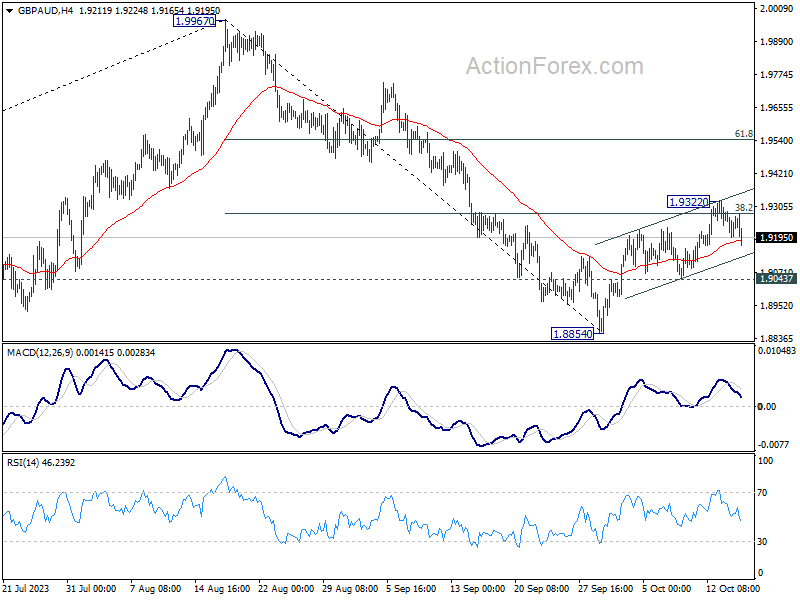Click the 31 Jul 00:00 time axis label
The width and height of the screenshot is (800, 600).
(x=91, y=588)
